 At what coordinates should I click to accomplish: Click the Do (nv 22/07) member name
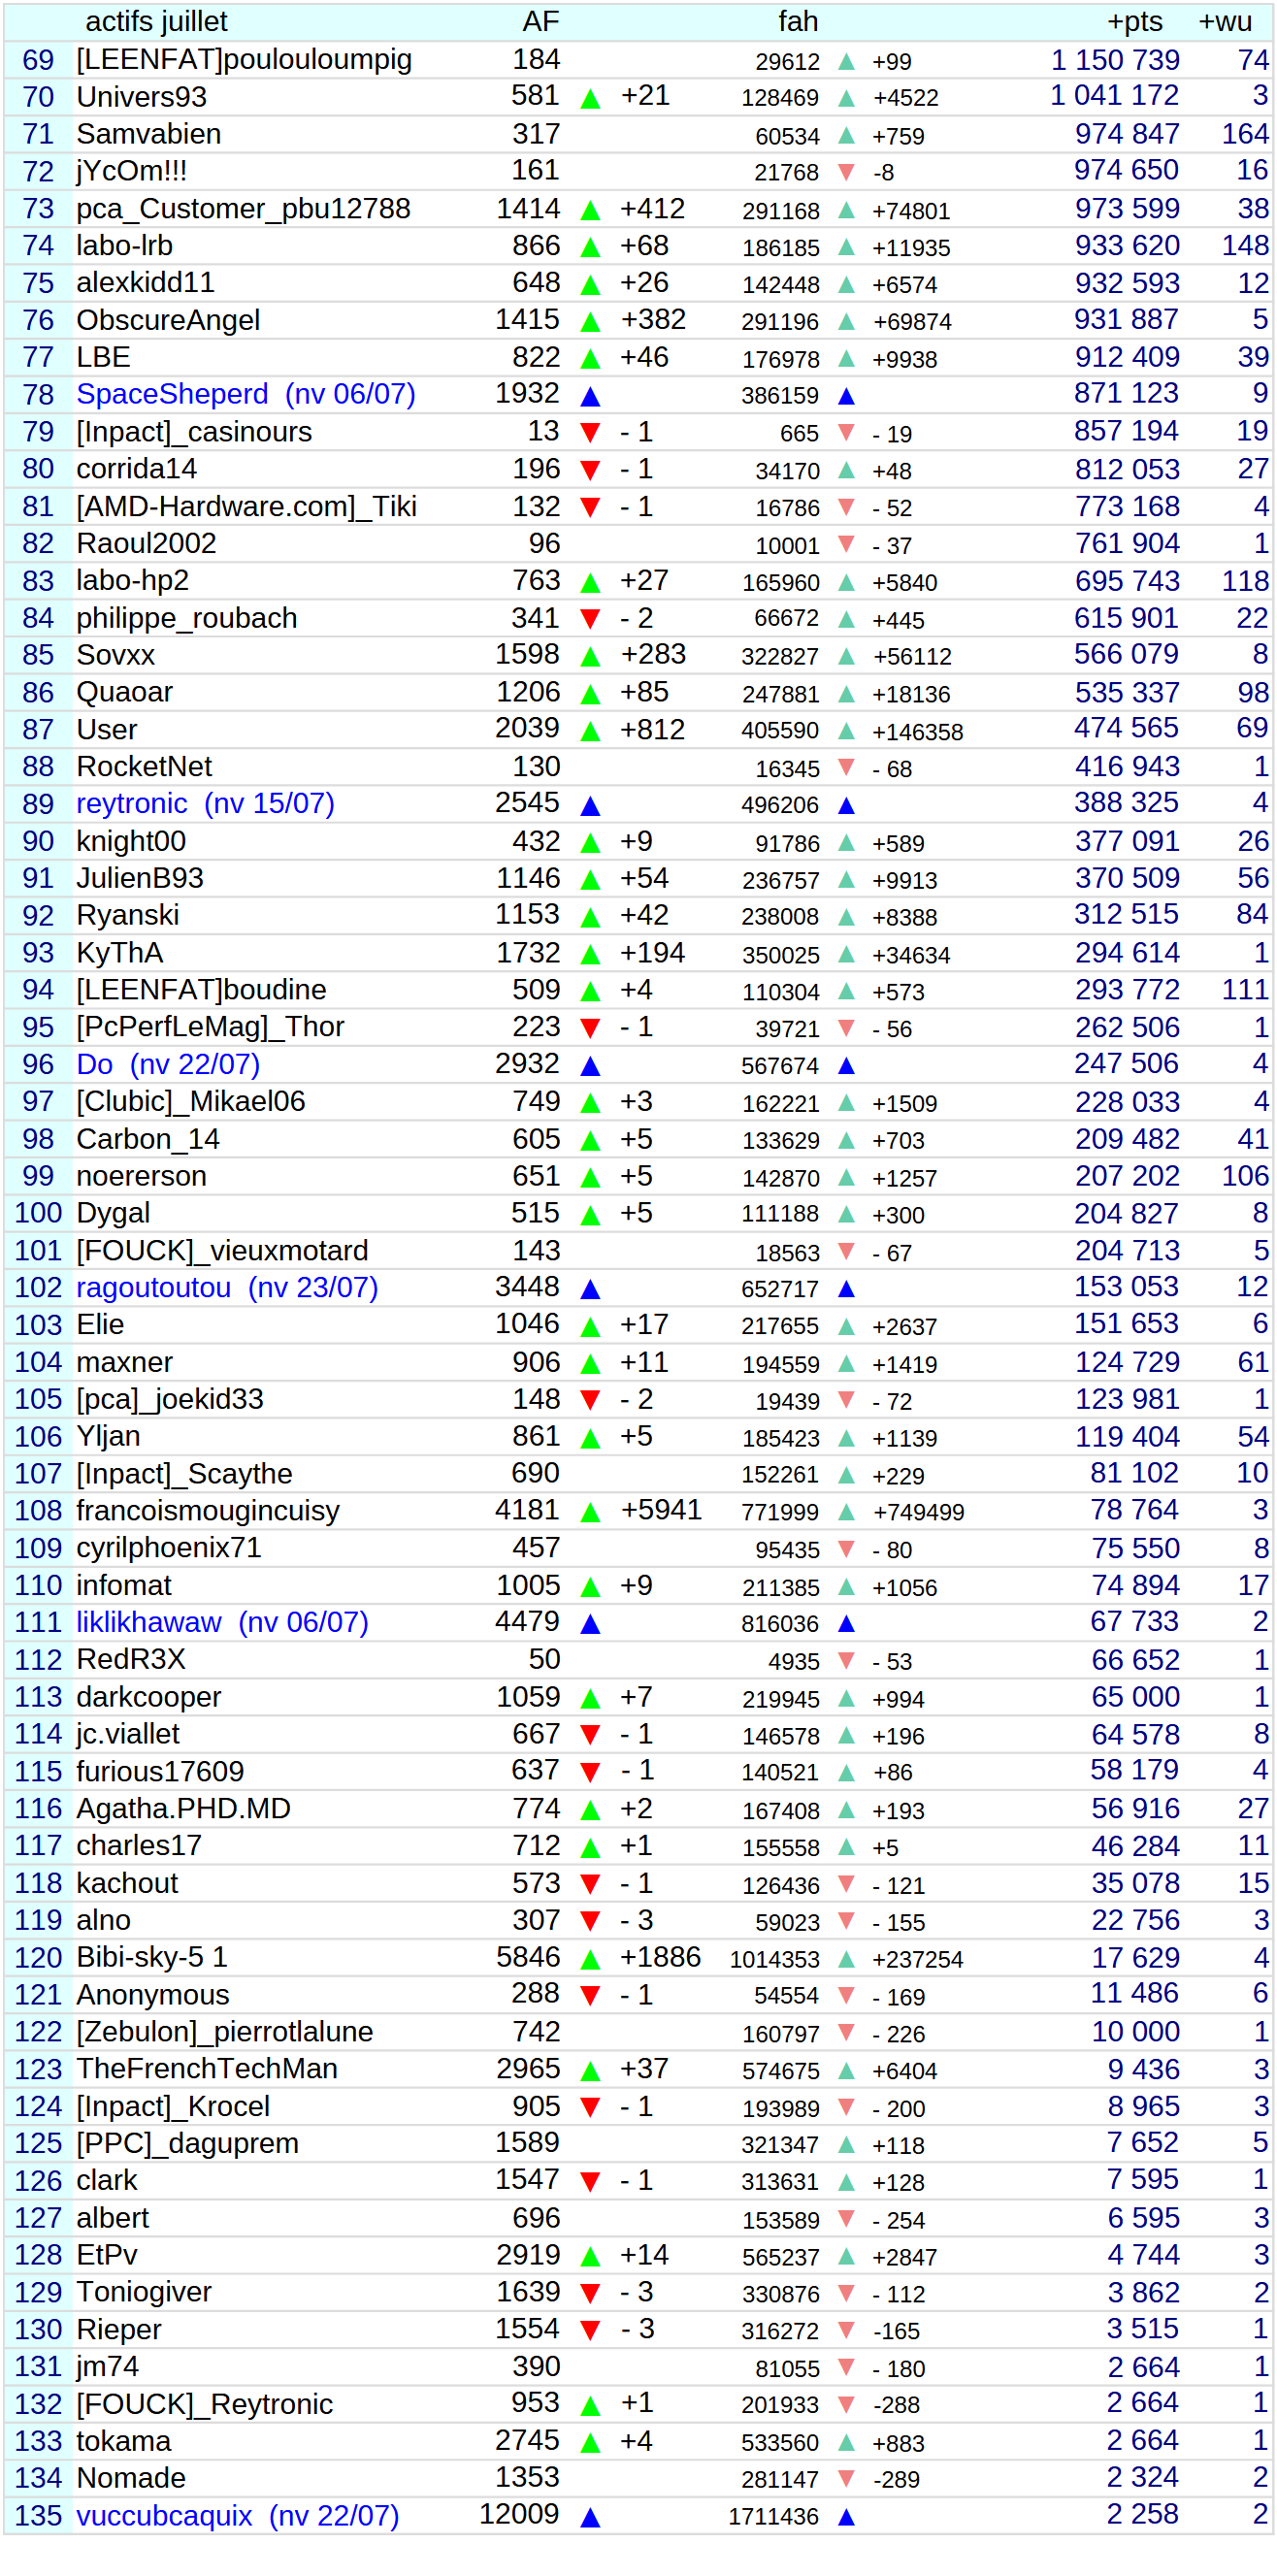[x=168, y=1065]
